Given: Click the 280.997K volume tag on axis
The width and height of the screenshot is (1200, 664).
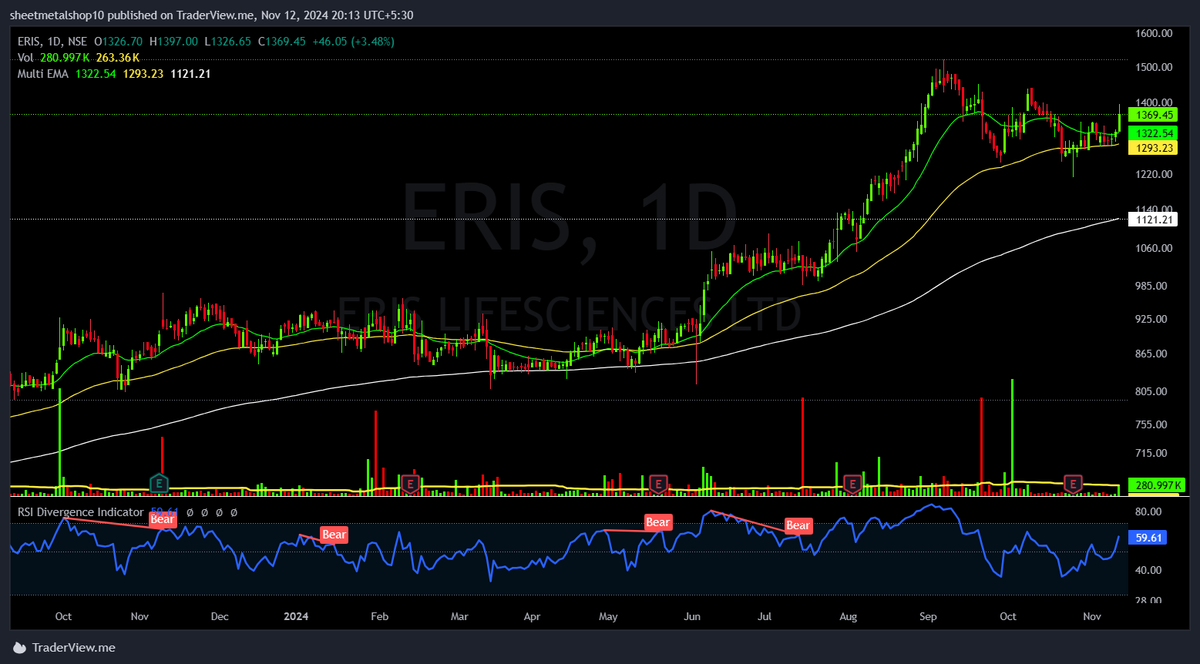Looking at the screenshot, I should pyautogui.click(x=1157, y=486).
